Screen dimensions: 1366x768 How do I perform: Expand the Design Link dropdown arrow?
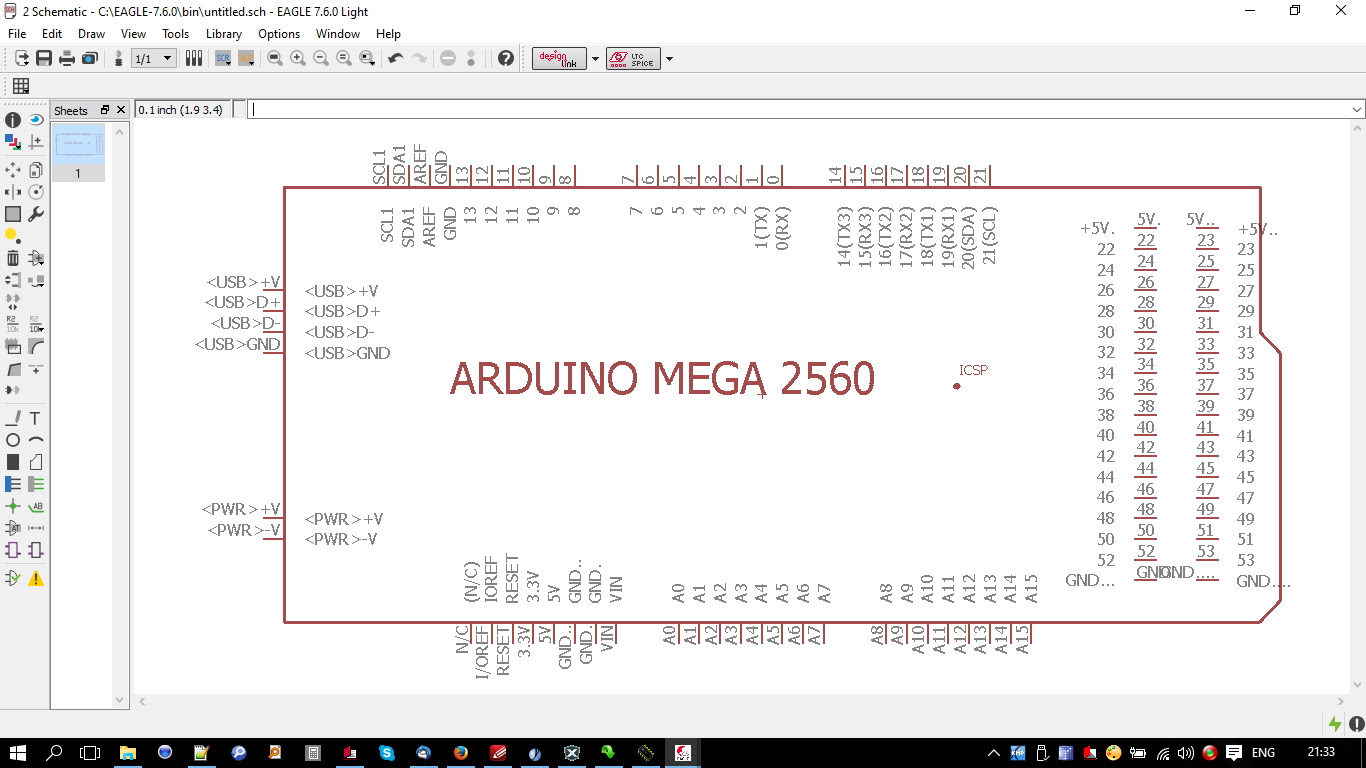tap(596, 58)
